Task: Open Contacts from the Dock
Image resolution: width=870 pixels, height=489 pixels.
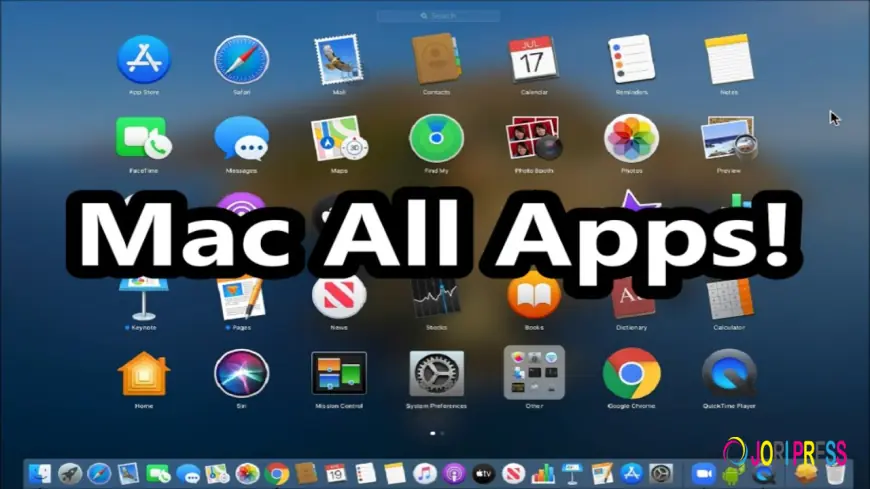Action: pos(306,474)
